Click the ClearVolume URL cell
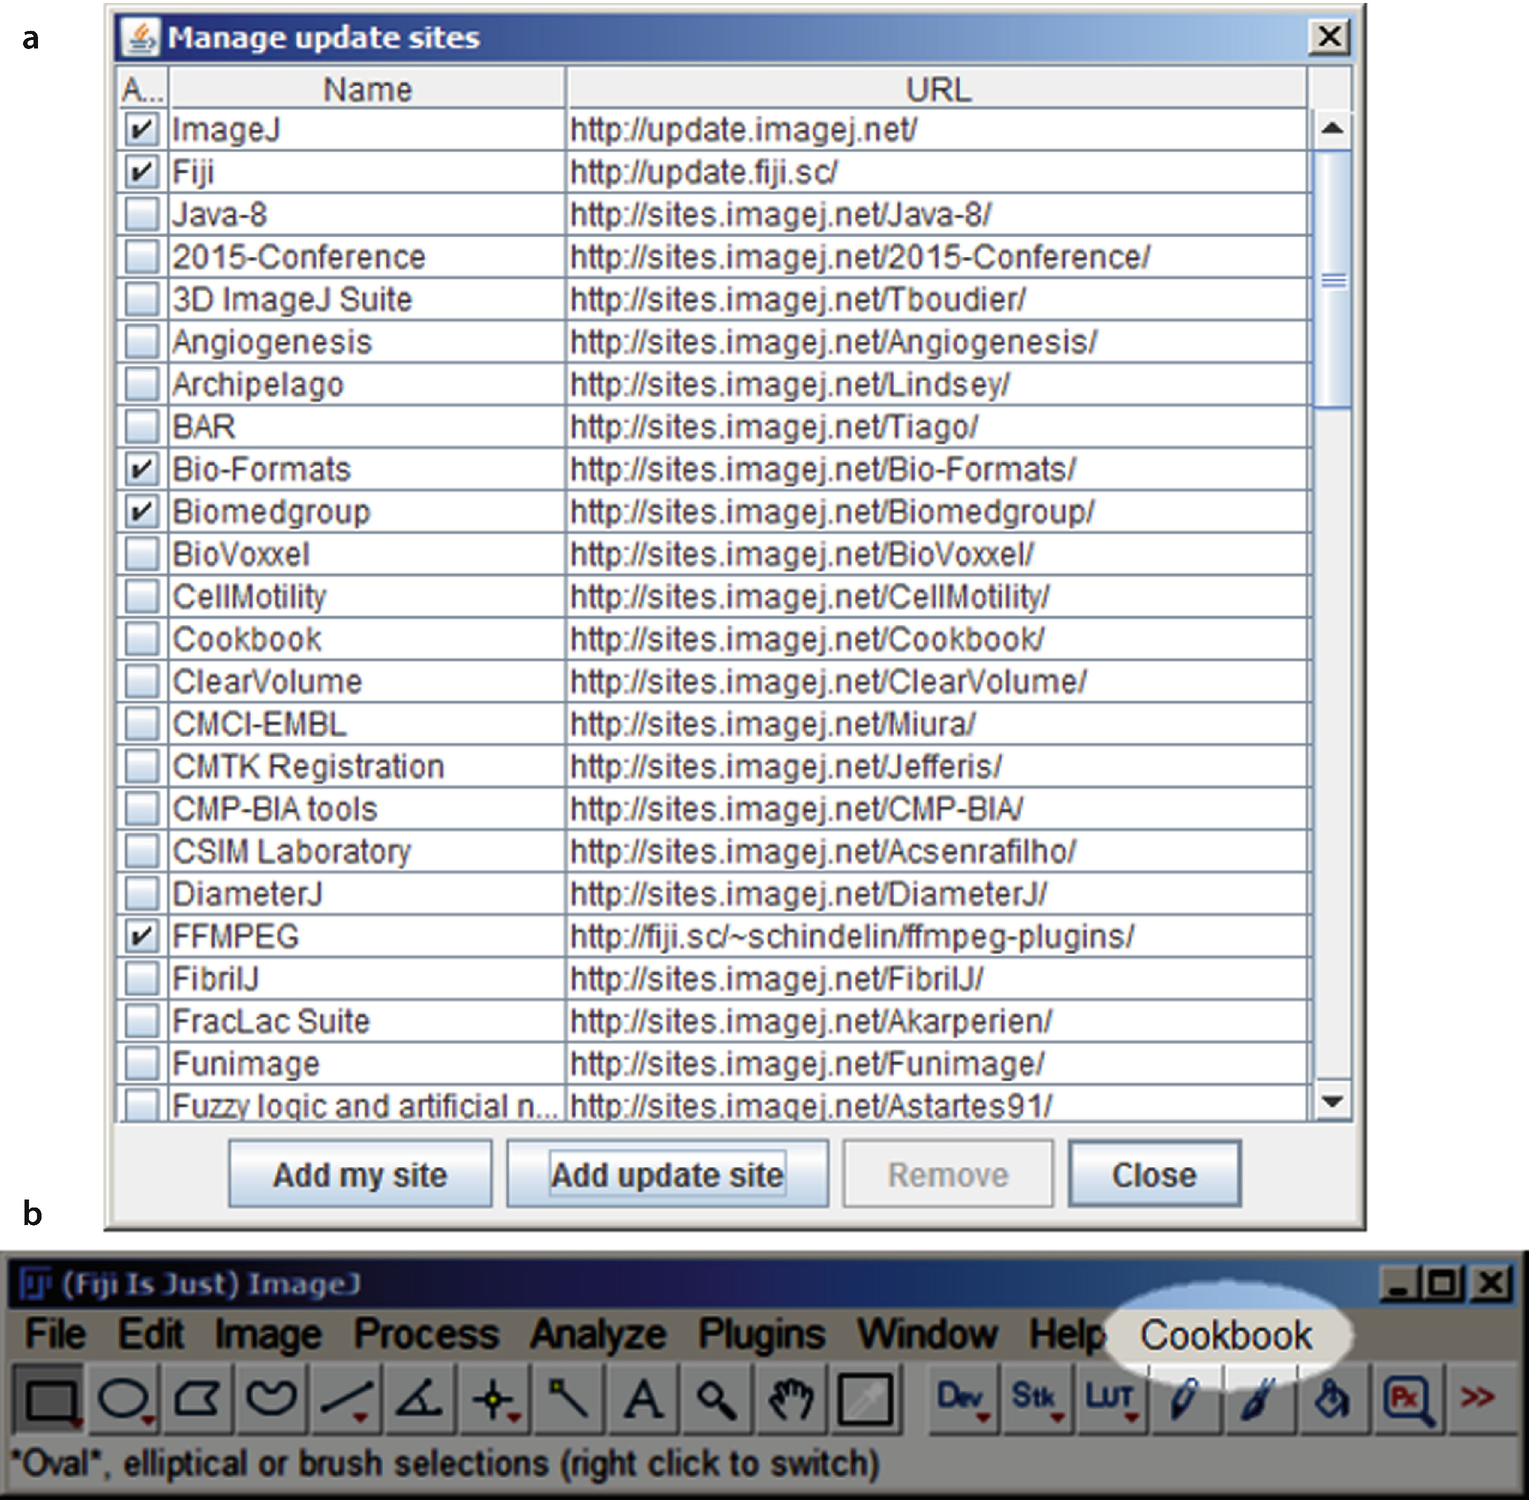This screenshot has height=1500, width=1529. pos(938,682)
